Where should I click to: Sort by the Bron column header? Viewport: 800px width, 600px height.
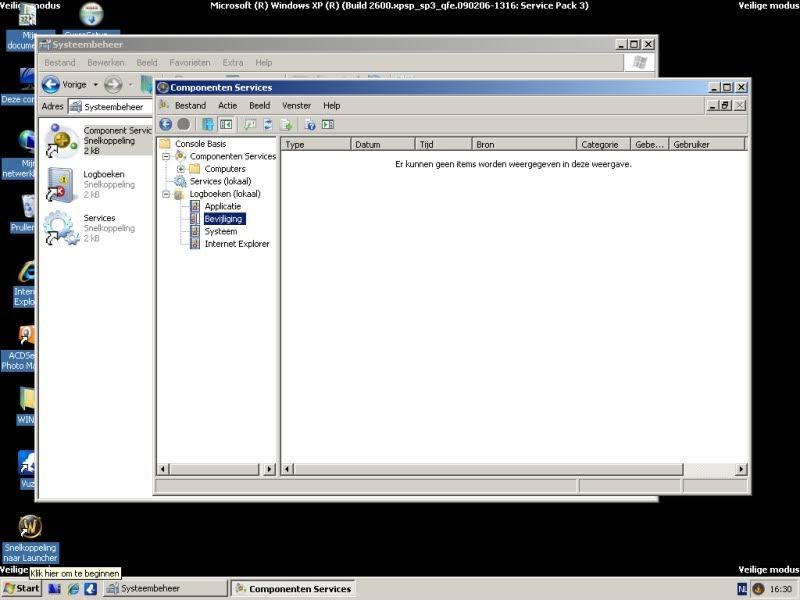[524, 144]
